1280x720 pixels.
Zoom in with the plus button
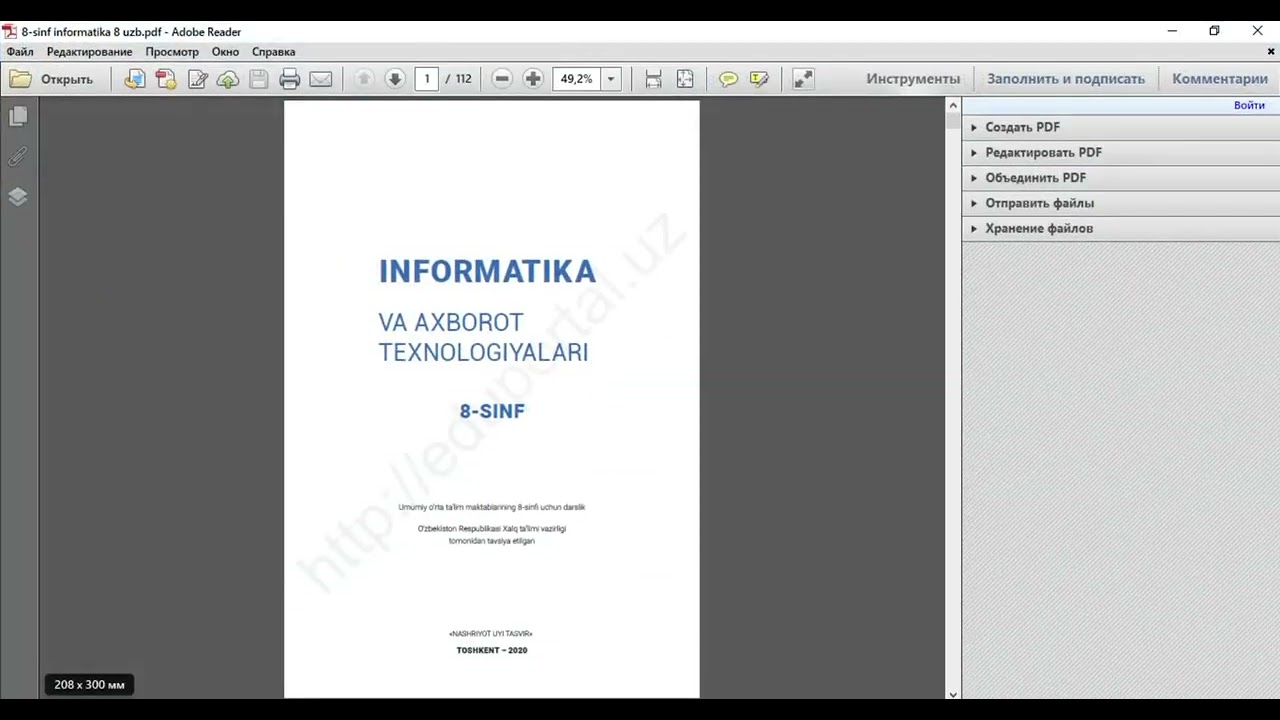533,79
